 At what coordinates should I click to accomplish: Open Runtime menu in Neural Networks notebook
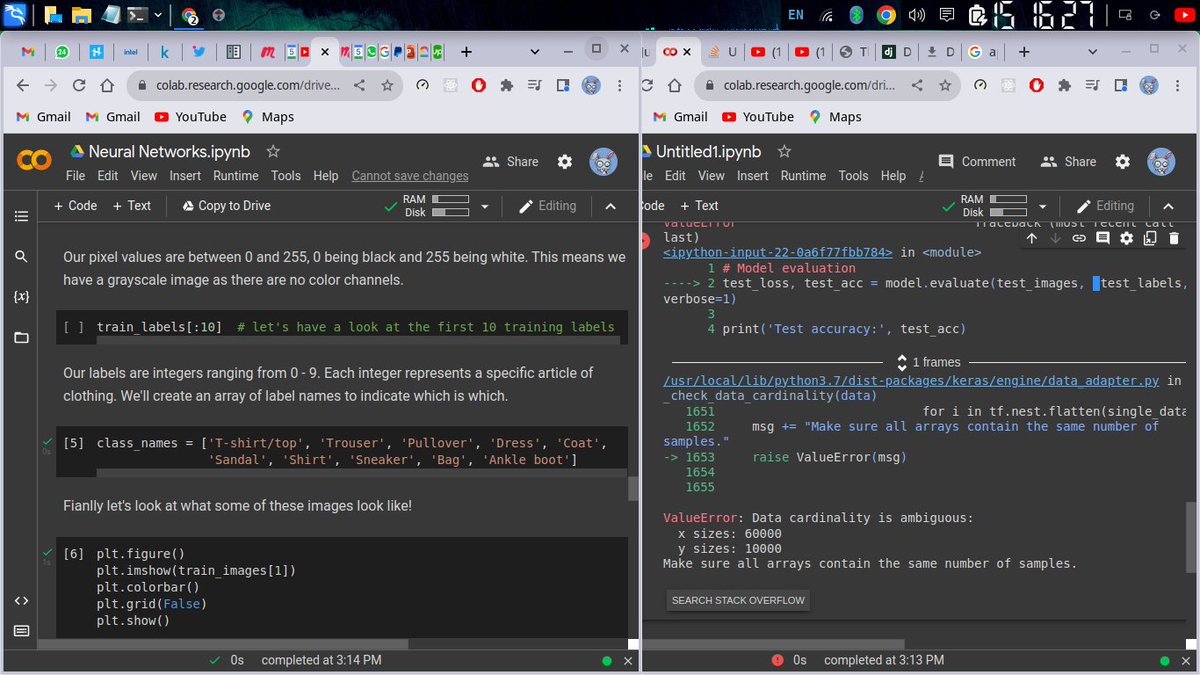pyautogui.click(x=236, y=176)
